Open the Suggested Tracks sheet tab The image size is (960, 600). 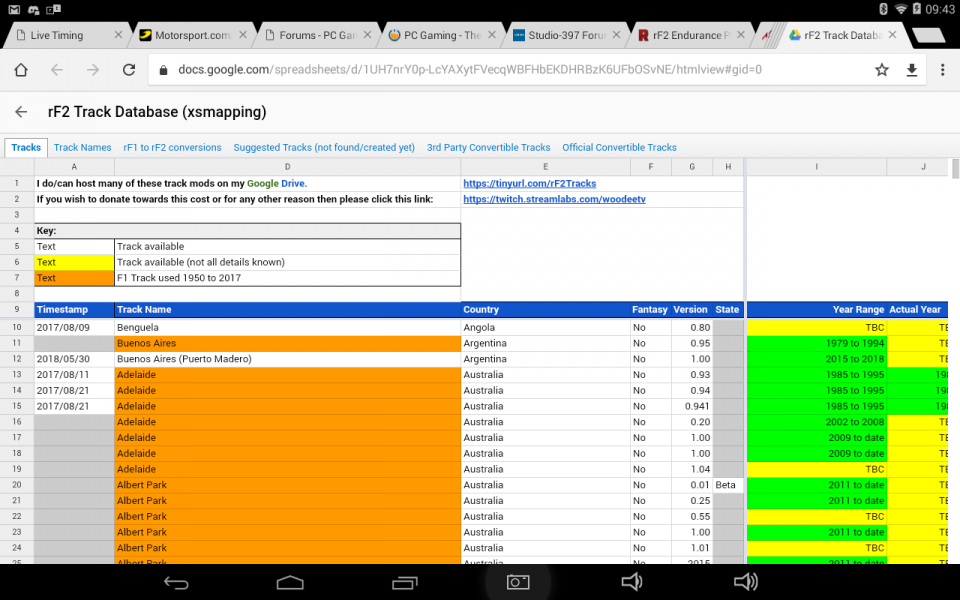[324, 148]
